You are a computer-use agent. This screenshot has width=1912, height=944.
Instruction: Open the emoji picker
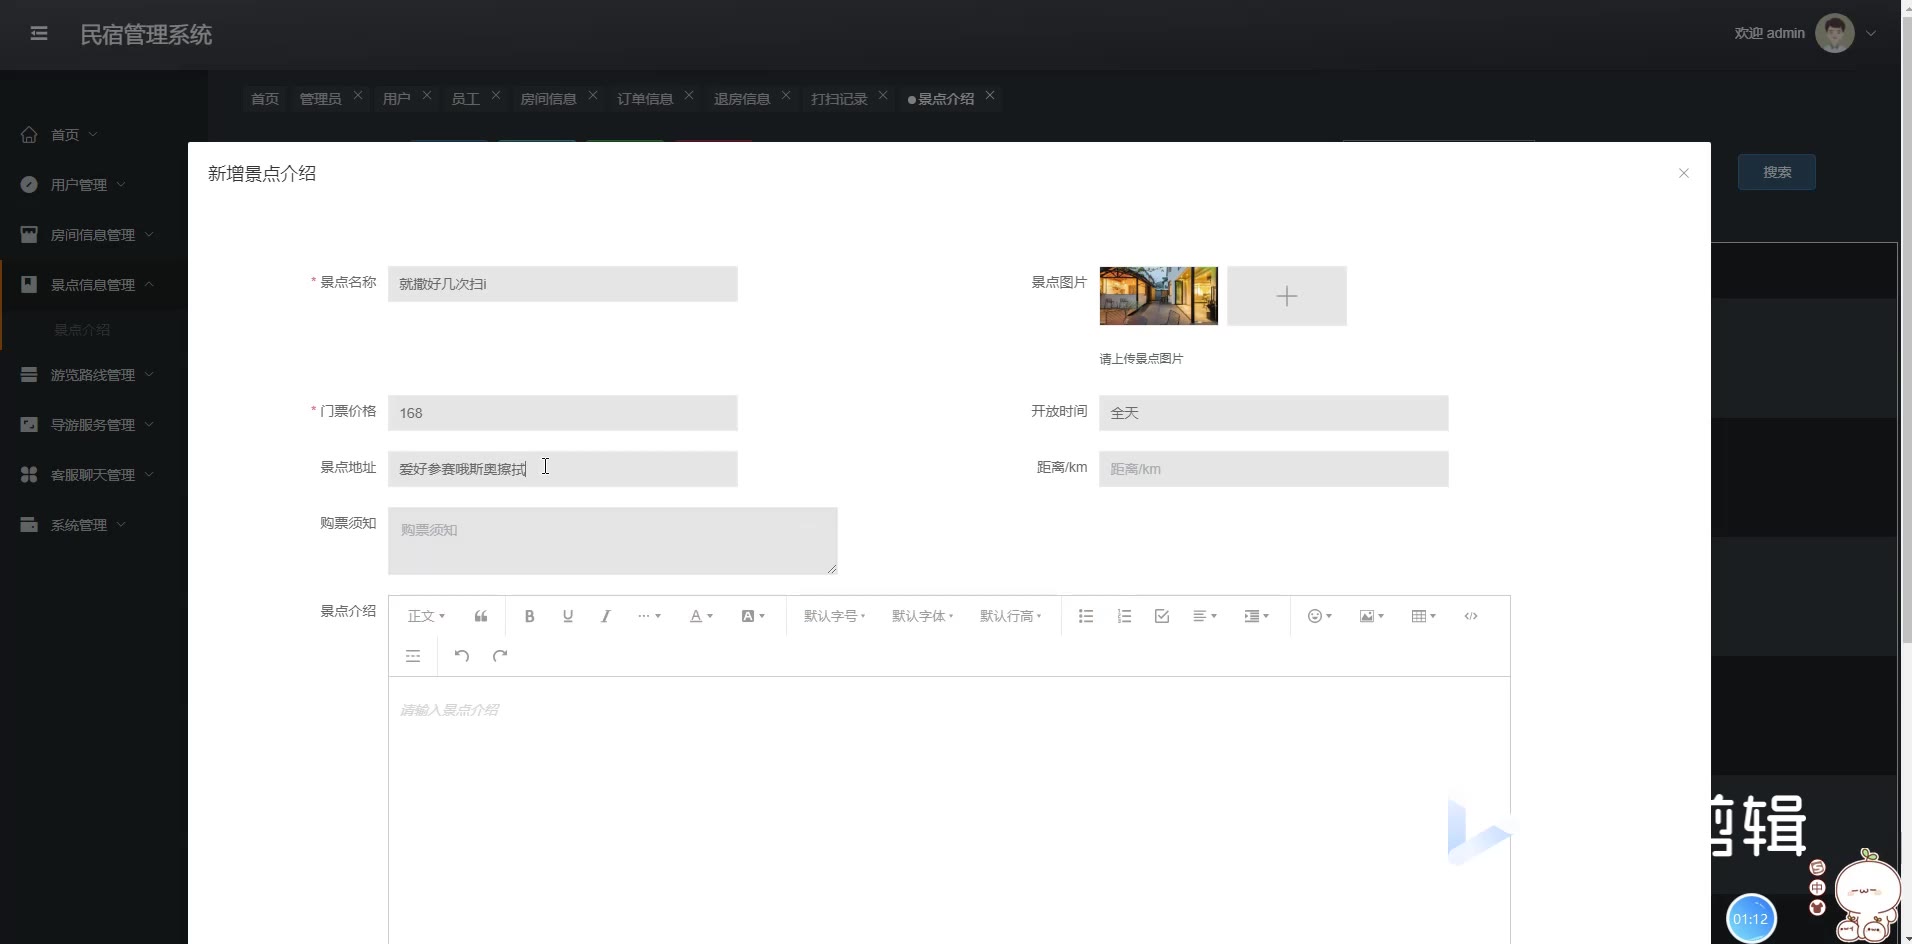tap(1320, 616)
